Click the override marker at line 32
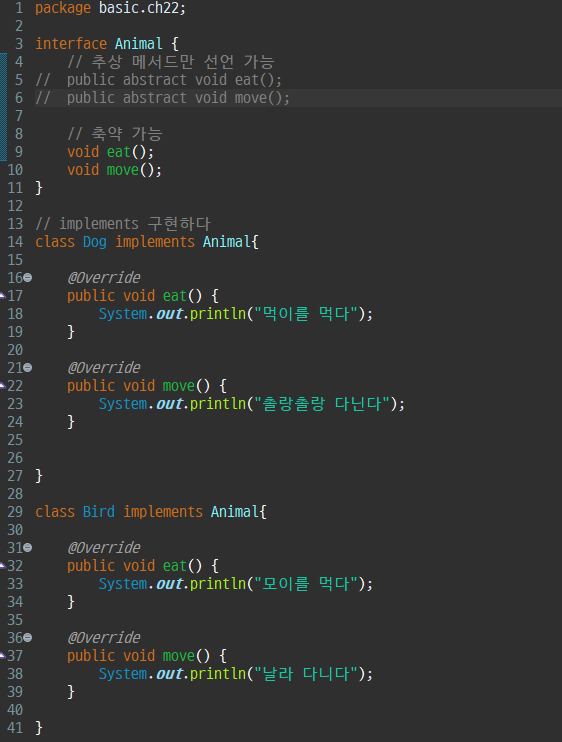 2,566
